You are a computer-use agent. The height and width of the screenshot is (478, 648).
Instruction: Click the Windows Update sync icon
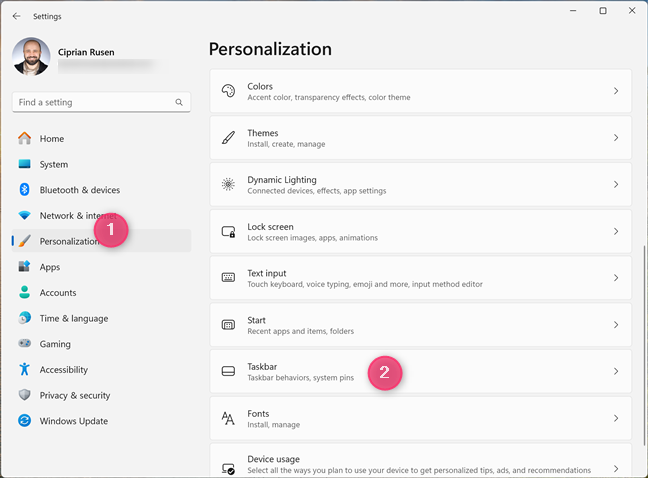(x=24, y=421)
